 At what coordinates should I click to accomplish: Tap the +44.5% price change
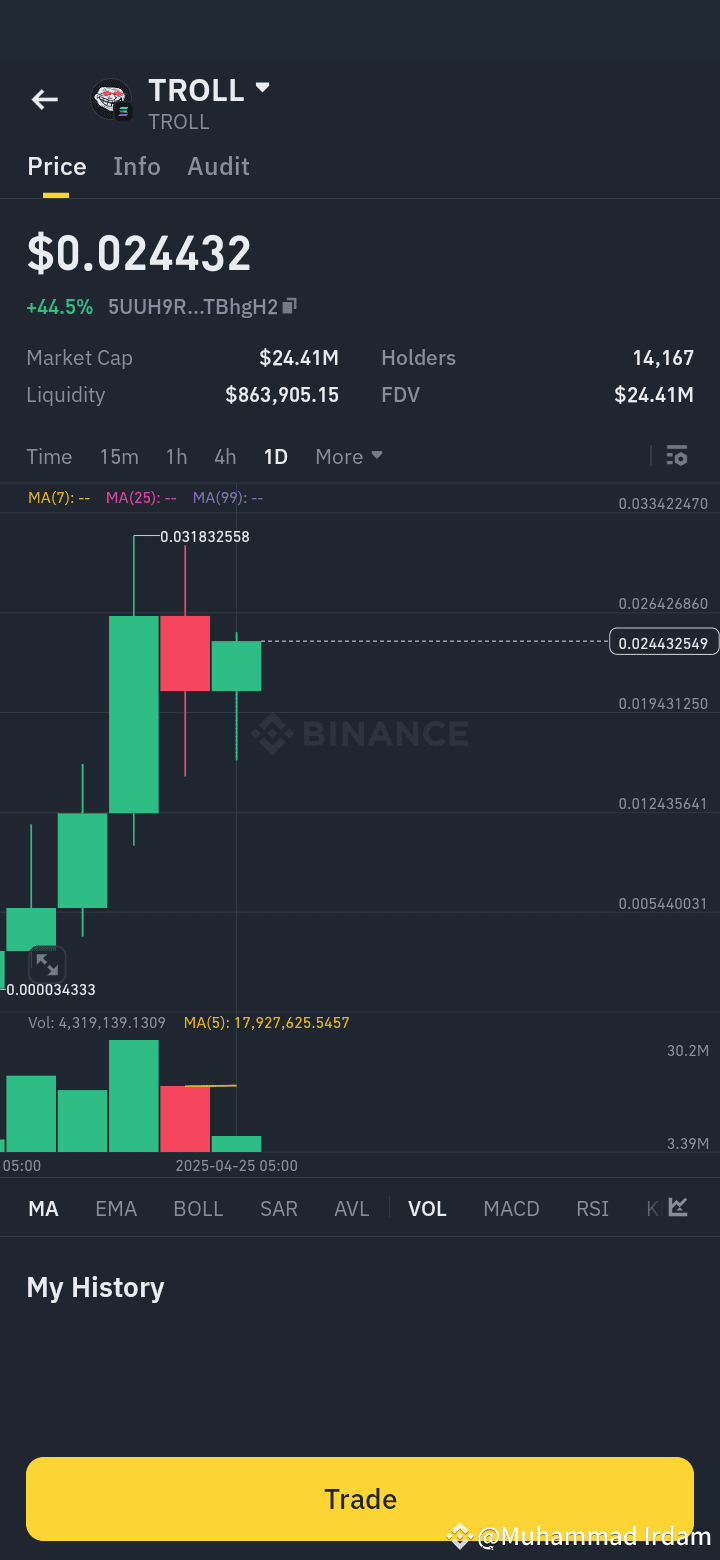pyautogui.click(x=59, y=307)
